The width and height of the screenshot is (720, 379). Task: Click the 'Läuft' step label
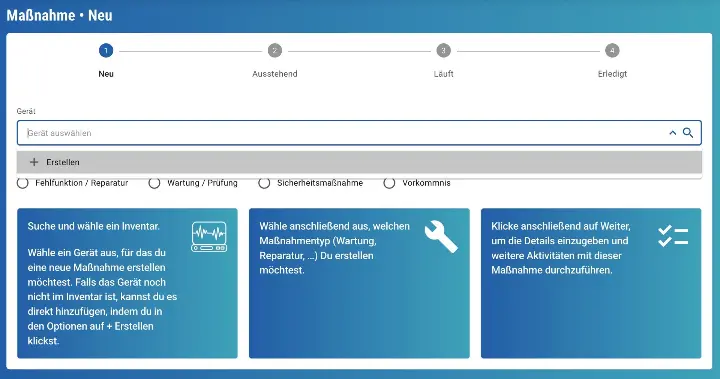(444, 74)
